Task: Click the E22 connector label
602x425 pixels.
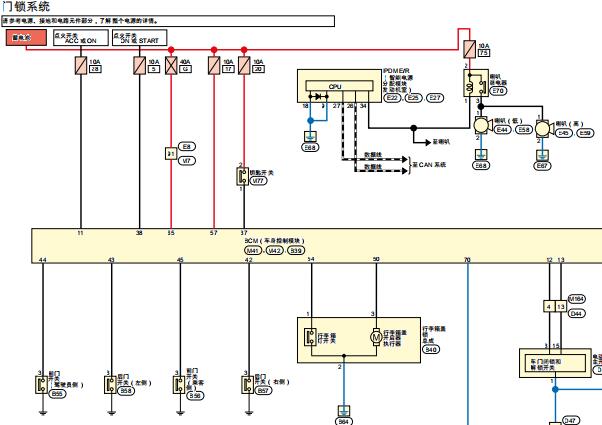Action: pyautogui.click(x=392, y=98)
